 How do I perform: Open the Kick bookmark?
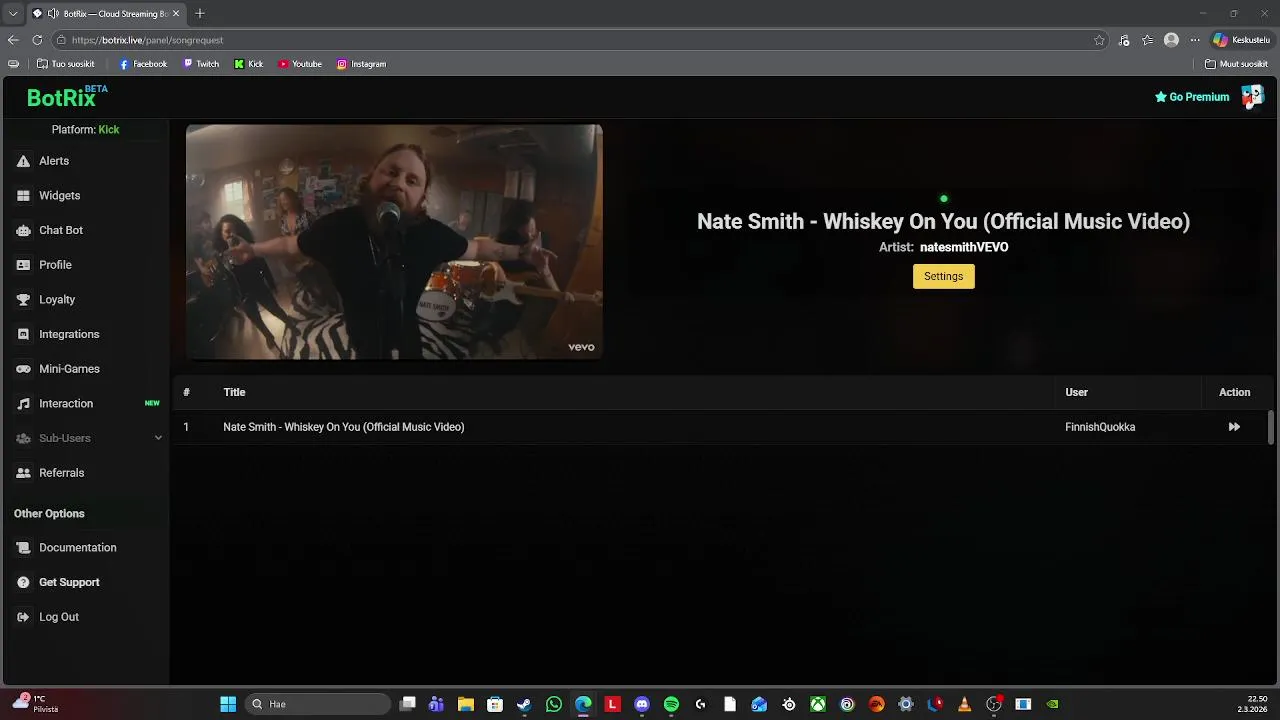click(x=249, y=64)
